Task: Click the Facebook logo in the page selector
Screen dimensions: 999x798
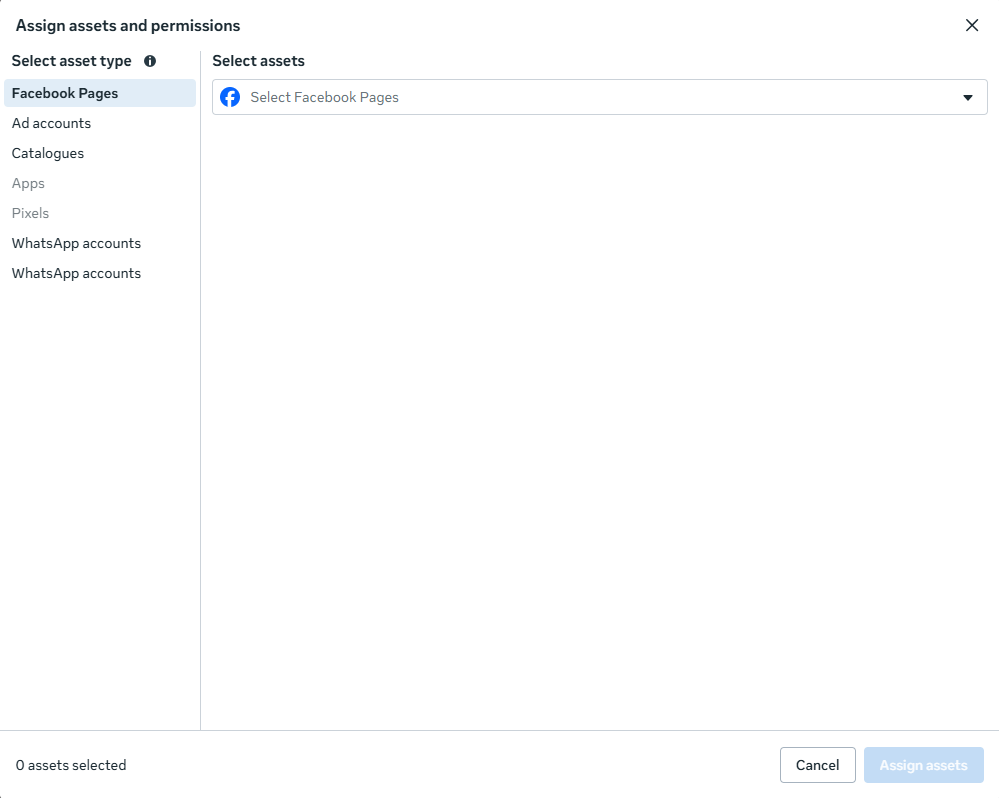Action: coord(230,97)
